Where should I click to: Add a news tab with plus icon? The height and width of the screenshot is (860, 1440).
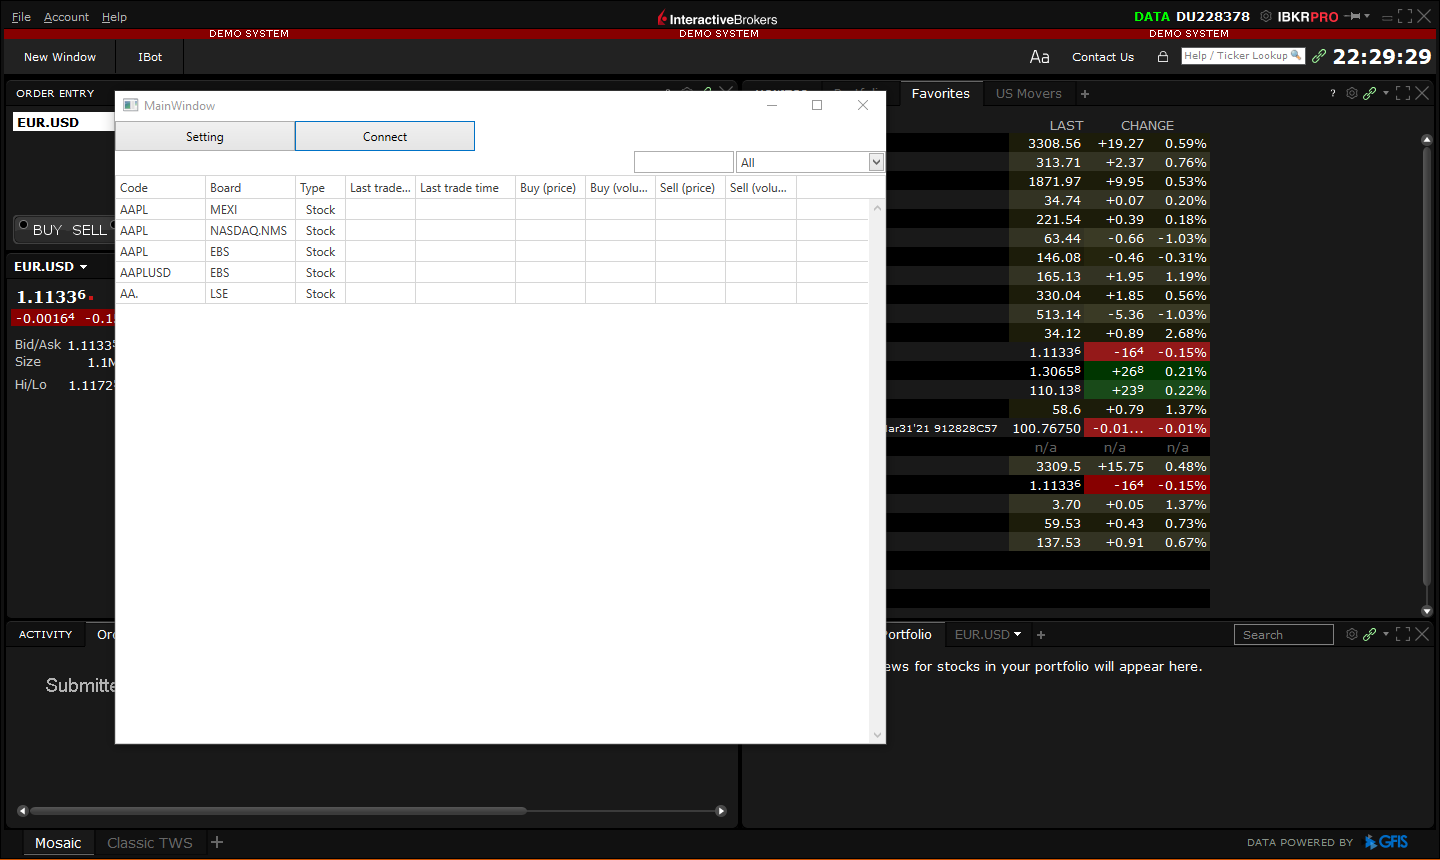click(x=1041, y=635)
